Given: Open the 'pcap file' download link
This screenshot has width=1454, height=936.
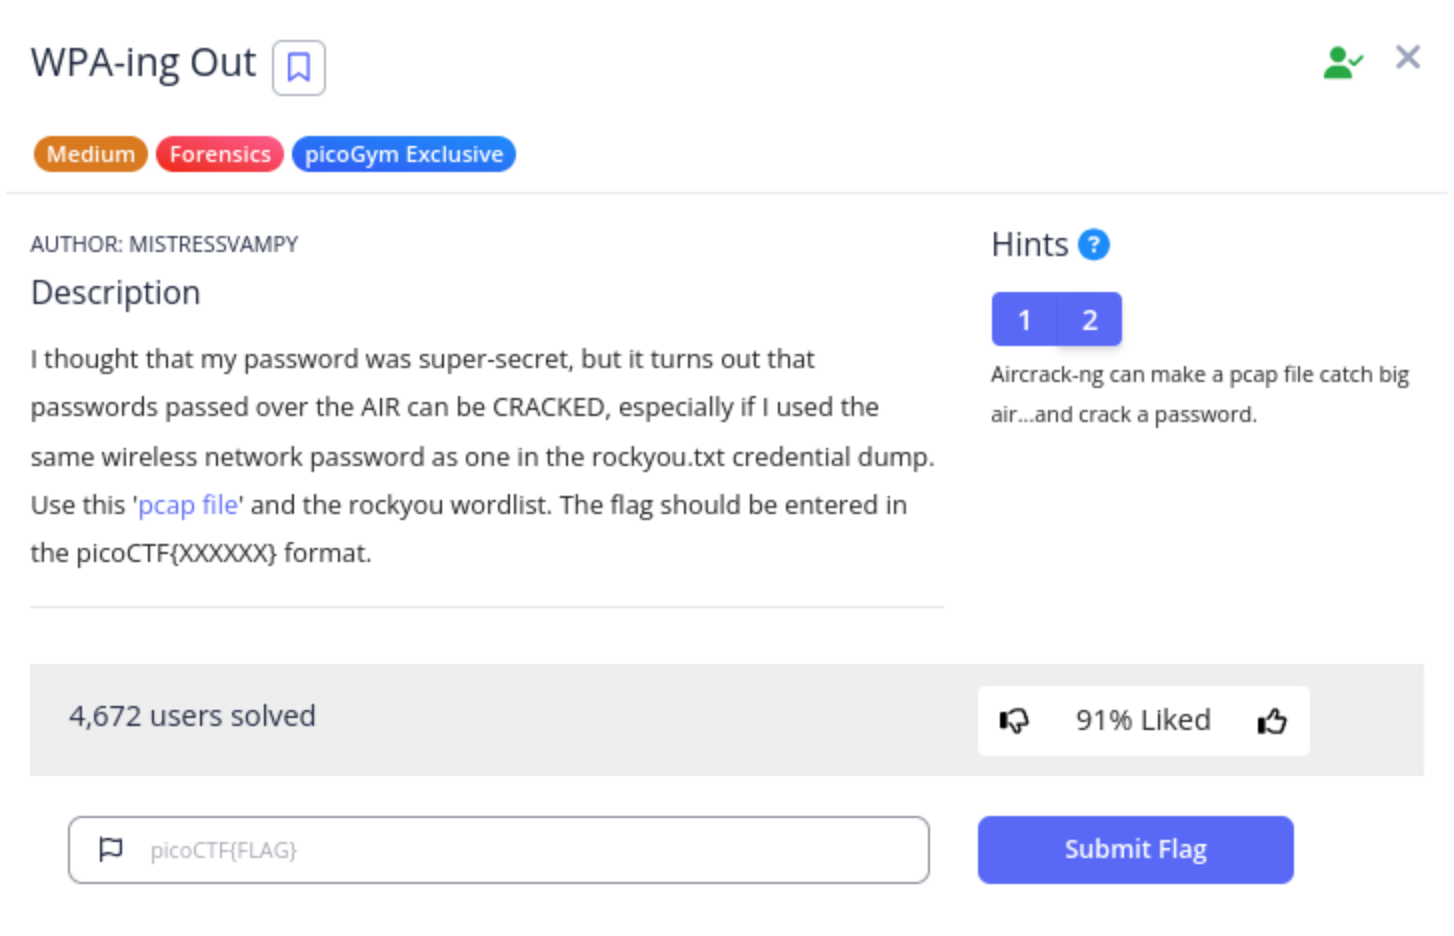Looking at the screenshot, I should click(x=188, y=505).
